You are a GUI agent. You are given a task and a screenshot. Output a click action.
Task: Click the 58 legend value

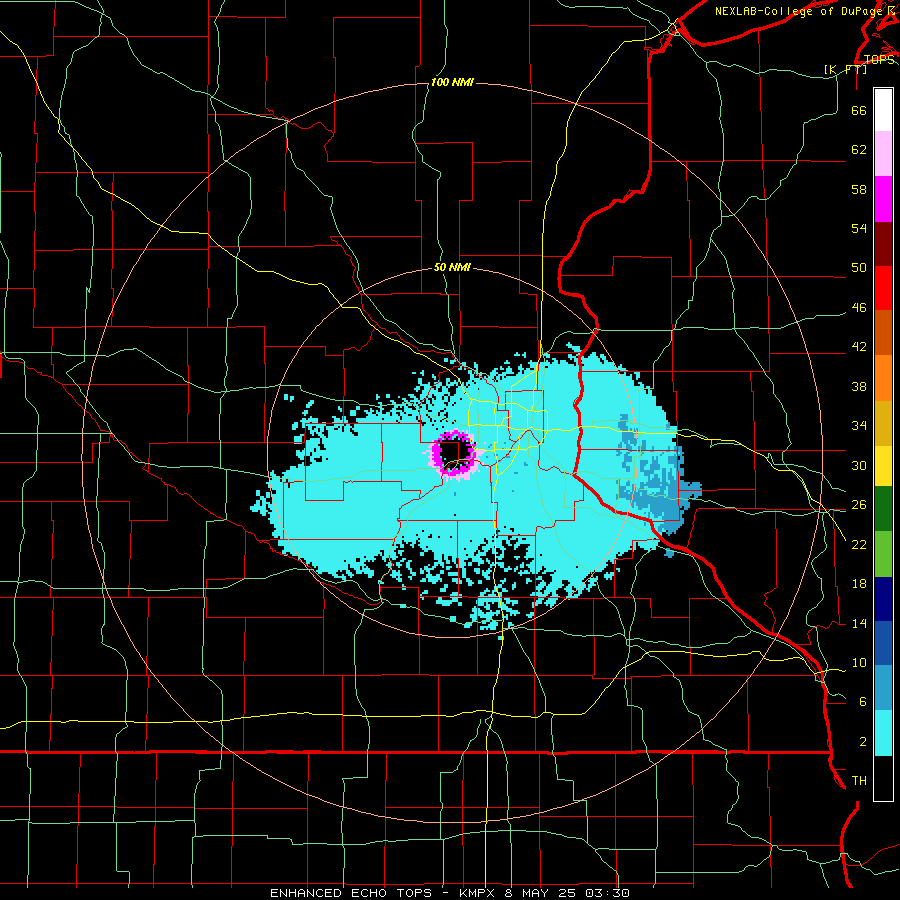click(x=859, y=189)
